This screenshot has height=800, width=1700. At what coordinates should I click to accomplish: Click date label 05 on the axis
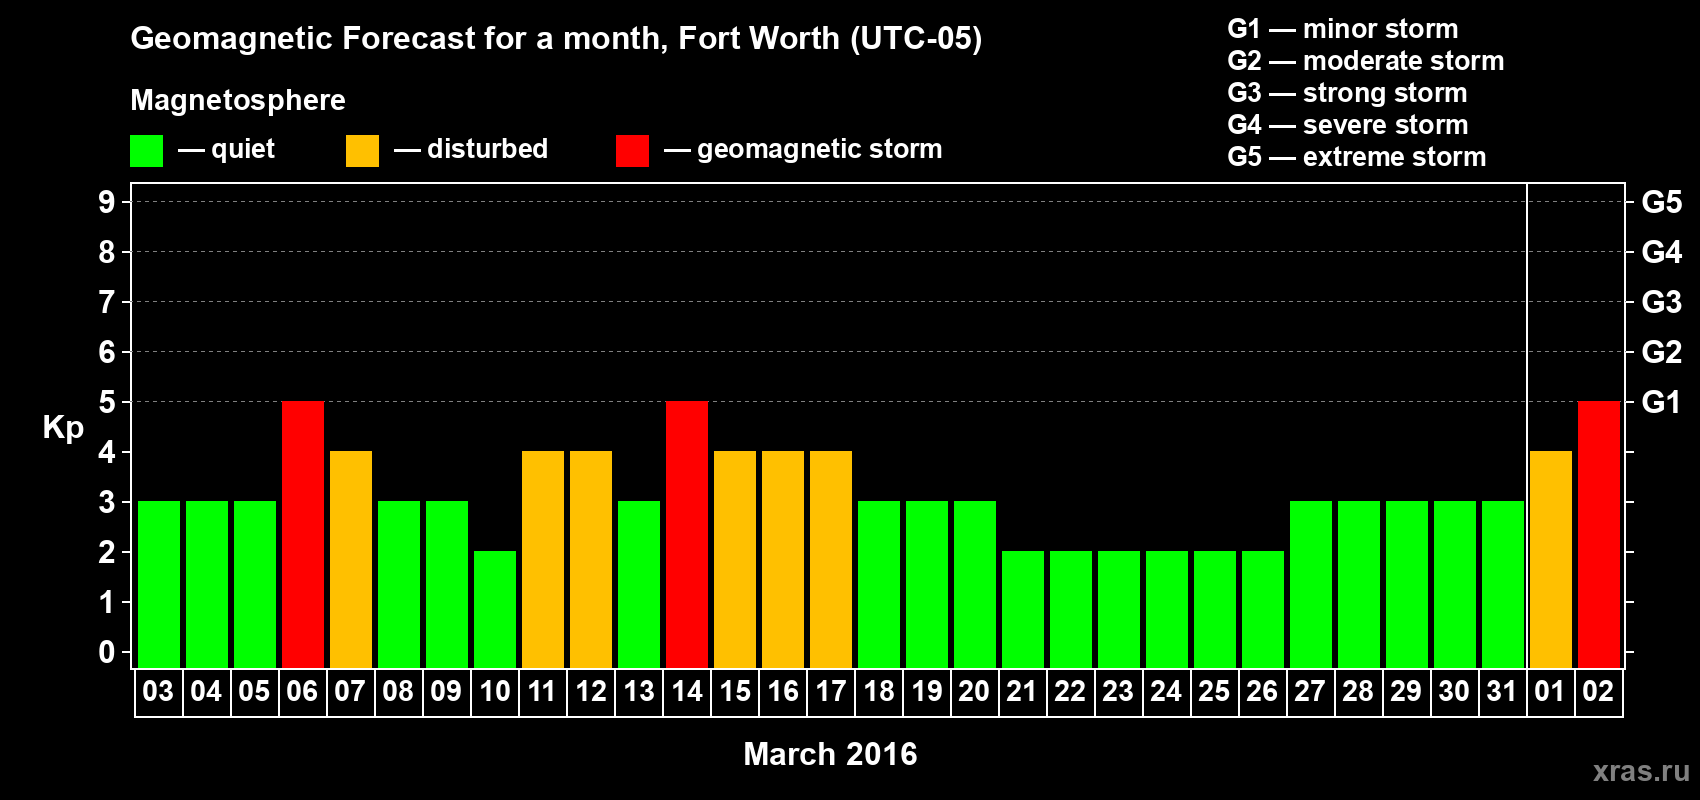tap(254, 692)
